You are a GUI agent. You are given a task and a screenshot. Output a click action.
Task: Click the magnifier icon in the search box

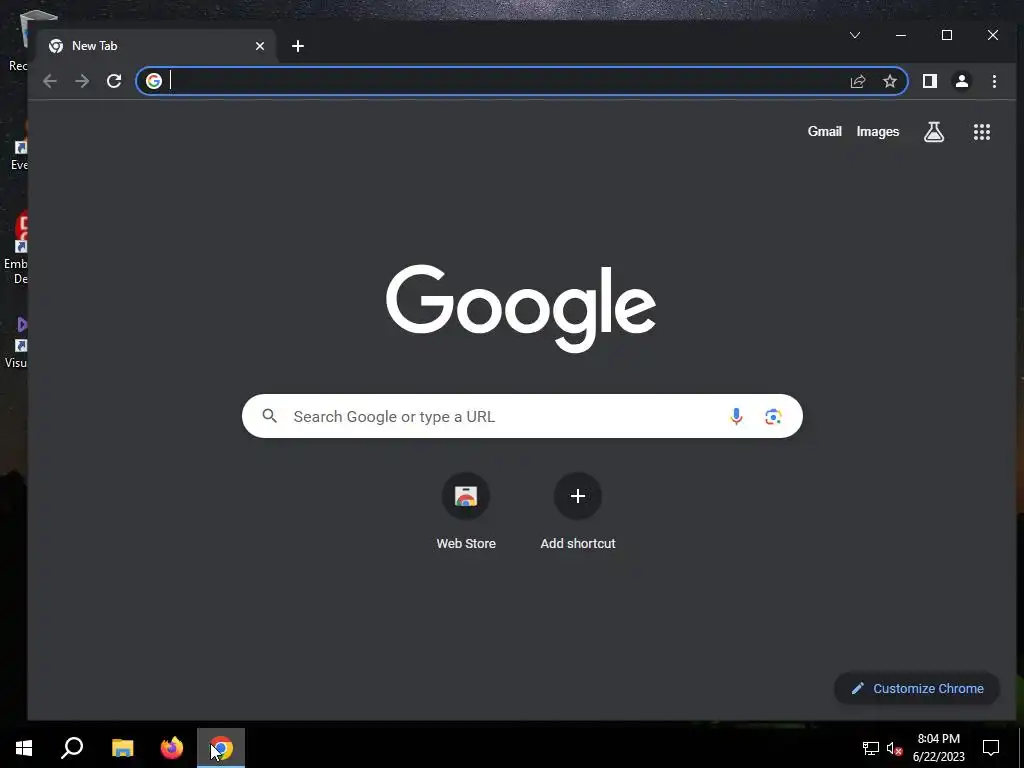tap(270, 416)
